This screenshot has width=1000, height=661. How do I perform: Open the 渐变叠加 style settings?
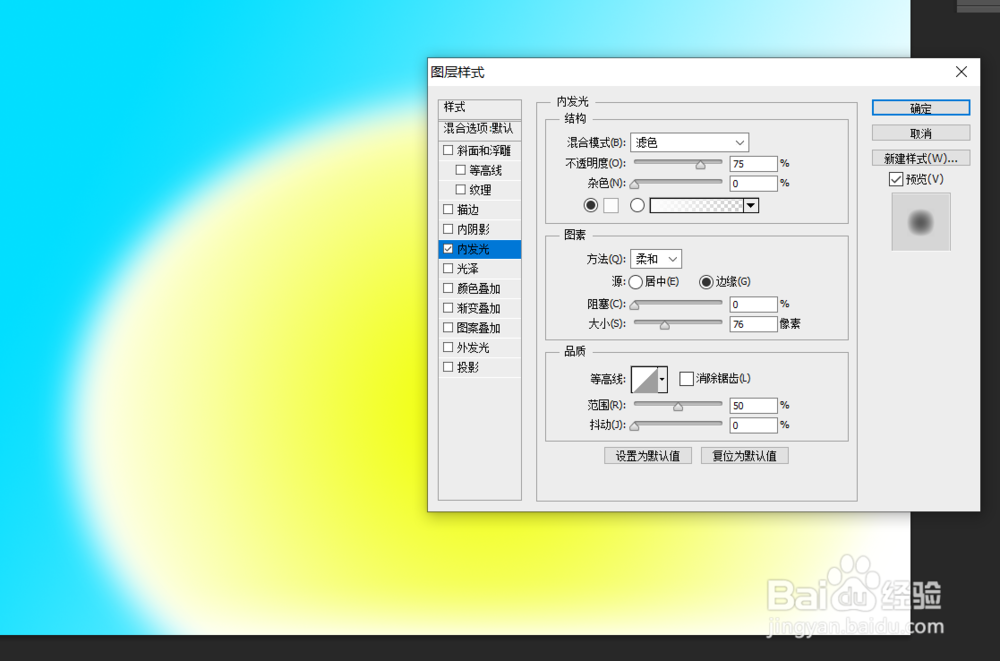[480, 308]
